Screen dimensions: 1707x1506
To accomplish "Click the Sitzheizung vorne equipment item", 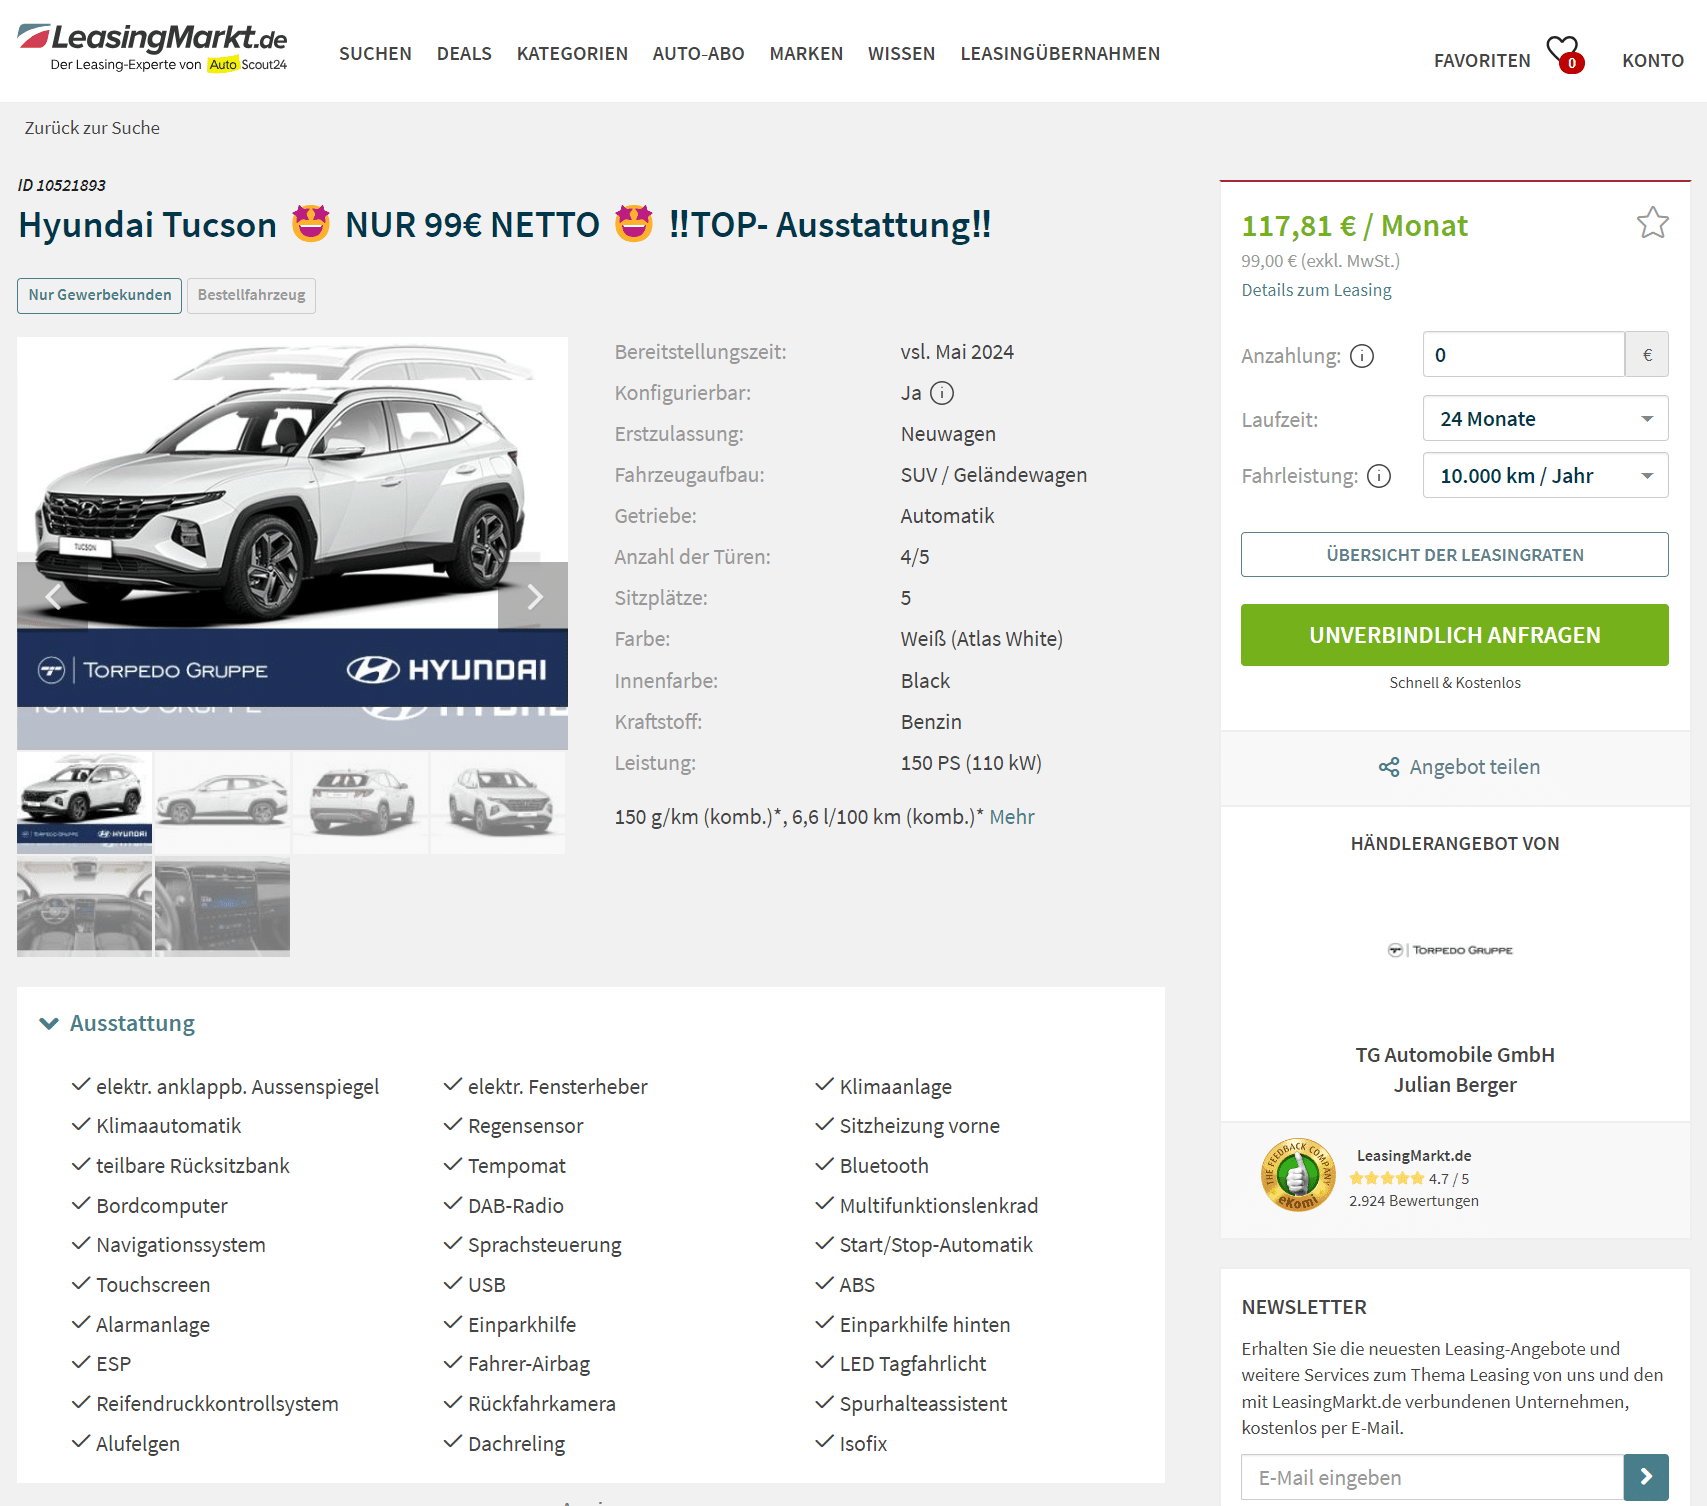I will 919,1126.
